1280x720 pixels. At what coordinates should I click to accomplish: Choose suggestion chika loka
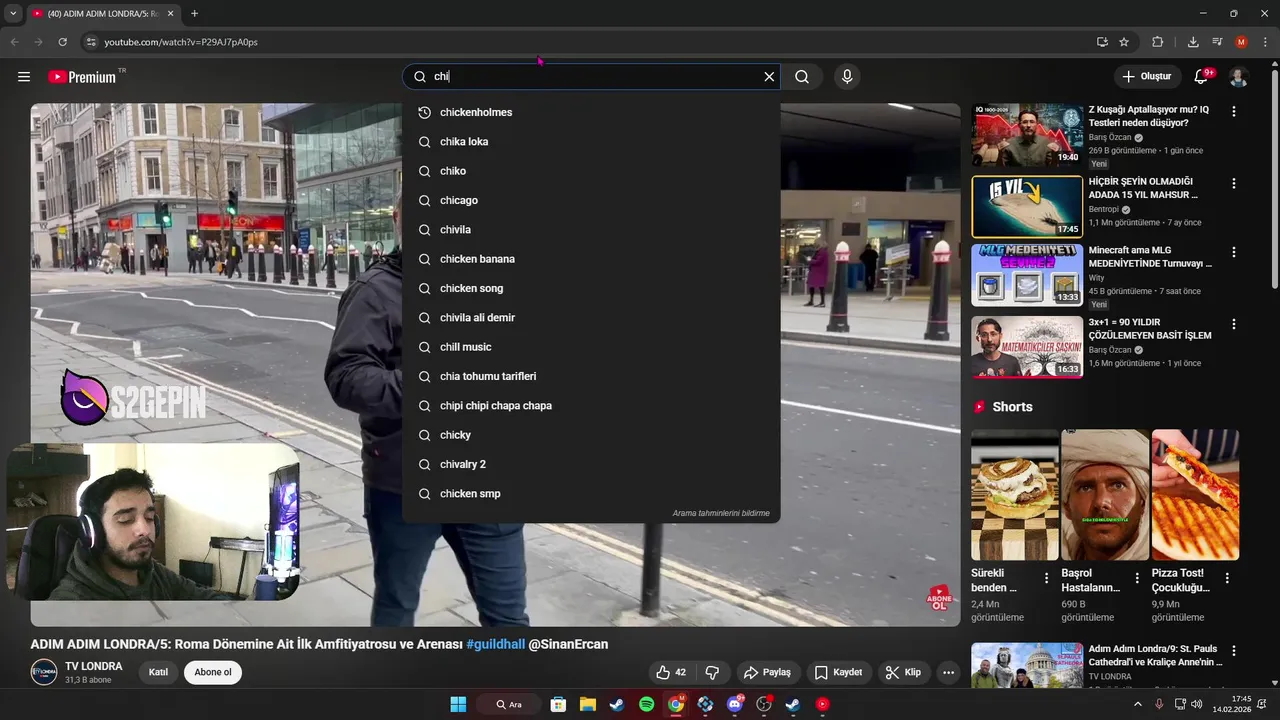(591, 142)
